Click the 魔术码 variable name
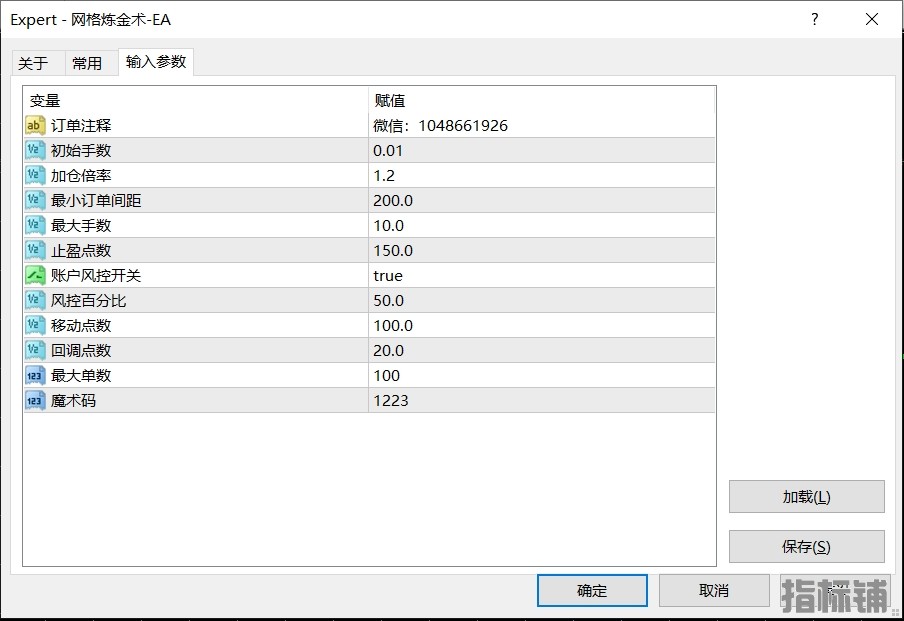The width and height of the screenshot is (904, 621). tap(73, 400)
